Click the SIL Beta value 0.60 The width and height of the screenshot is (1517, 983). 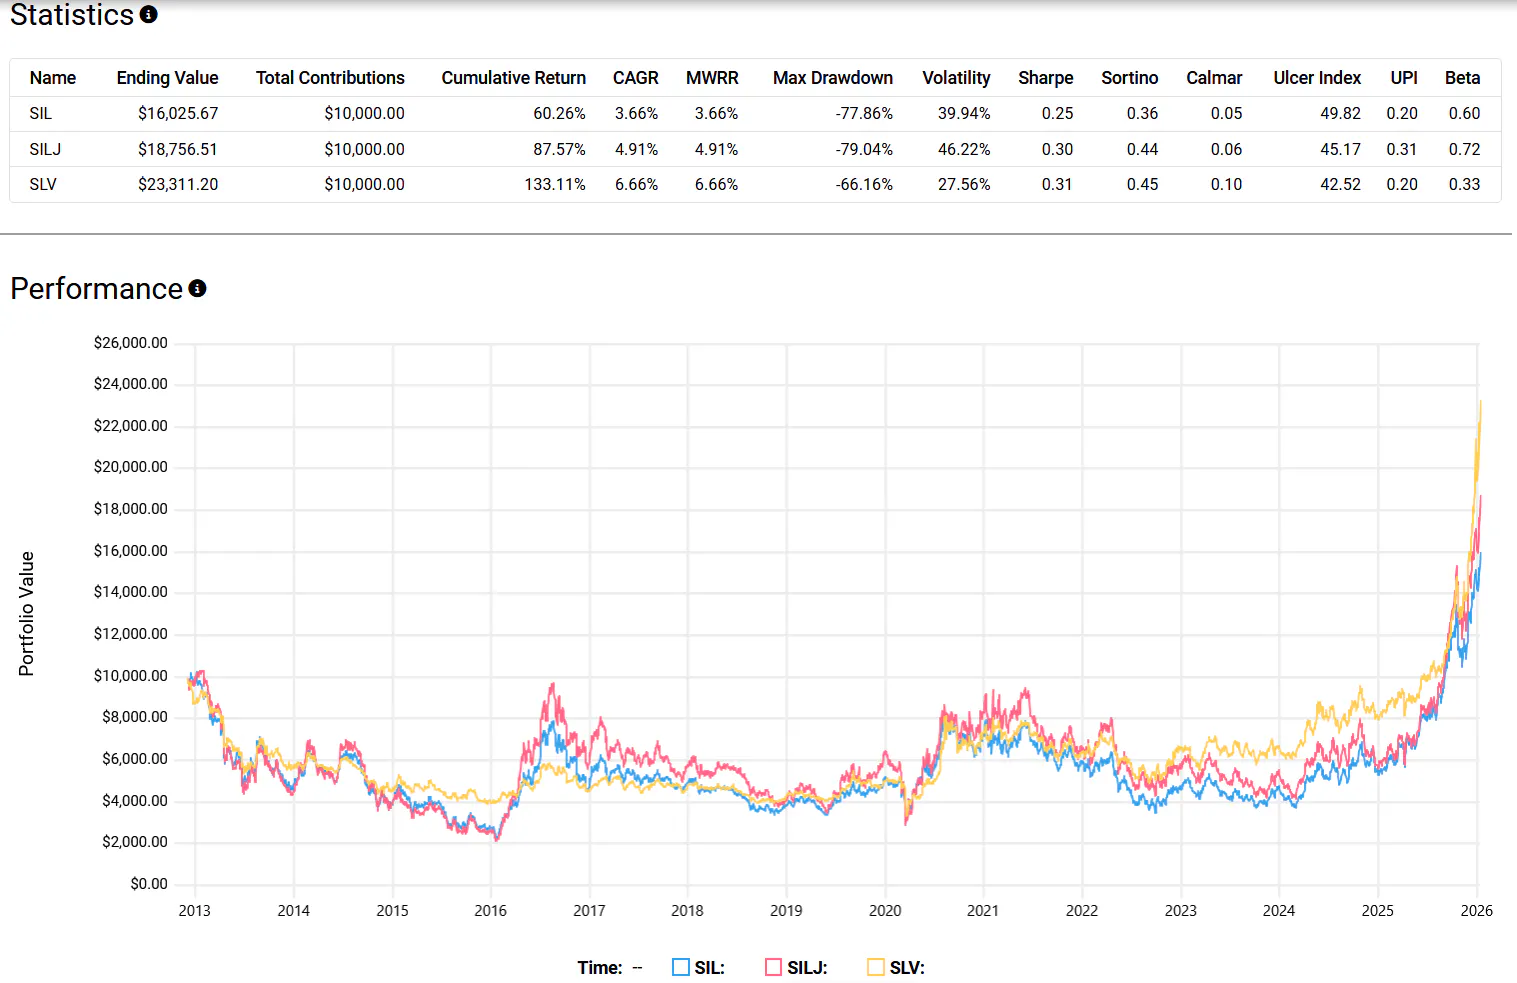1464,114
